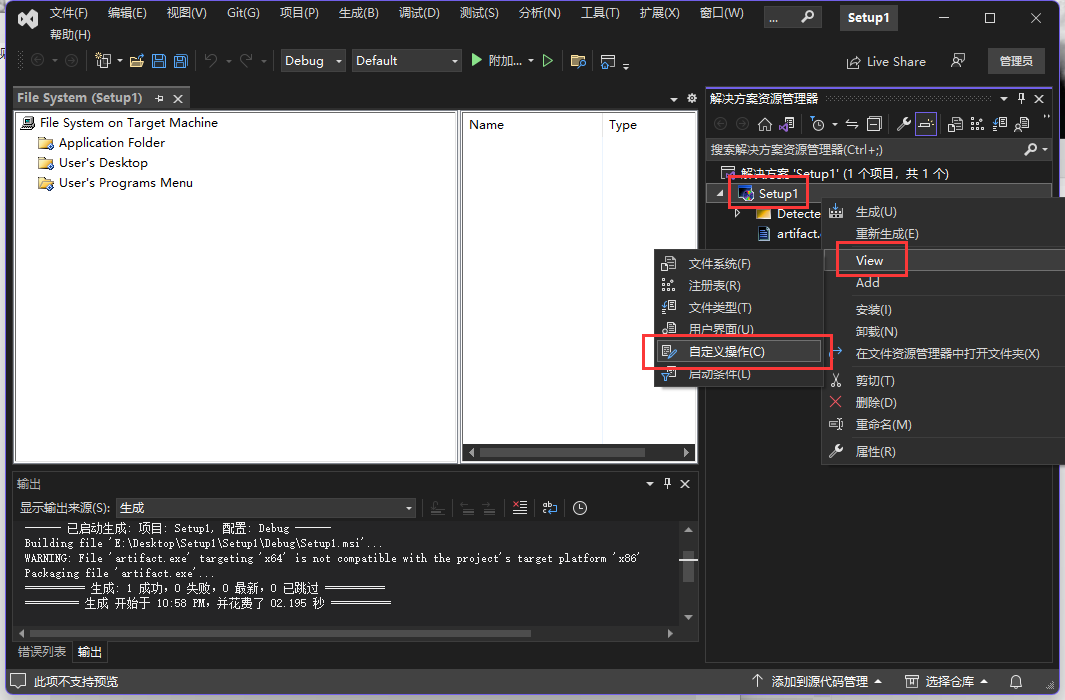Image resolution: width=1065 pixels, height=700 pixels.
Task: Click Collapse All icon in Solution Explorer
Action: pos(874,124)
